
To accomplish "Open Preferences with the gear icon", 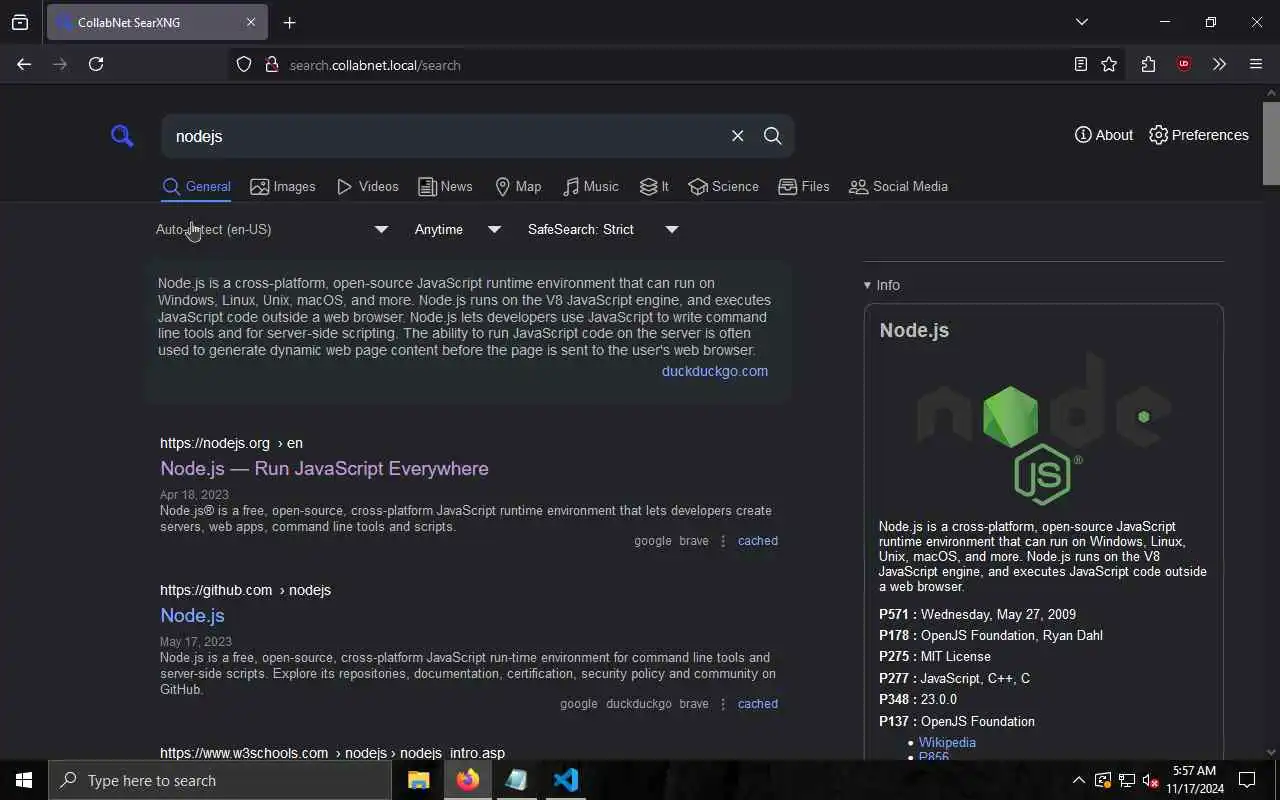I will point(1198,135).
